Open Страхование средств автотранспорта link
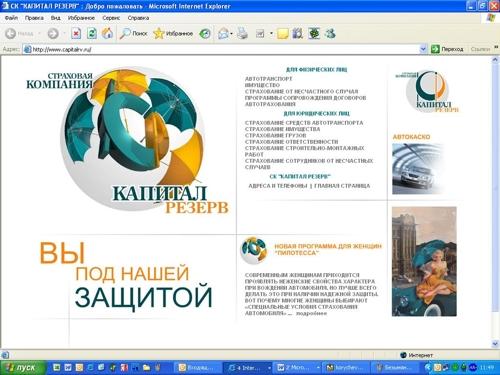This screenshot has height=375, width=500. pyautogui.click(x=304, y=123)
